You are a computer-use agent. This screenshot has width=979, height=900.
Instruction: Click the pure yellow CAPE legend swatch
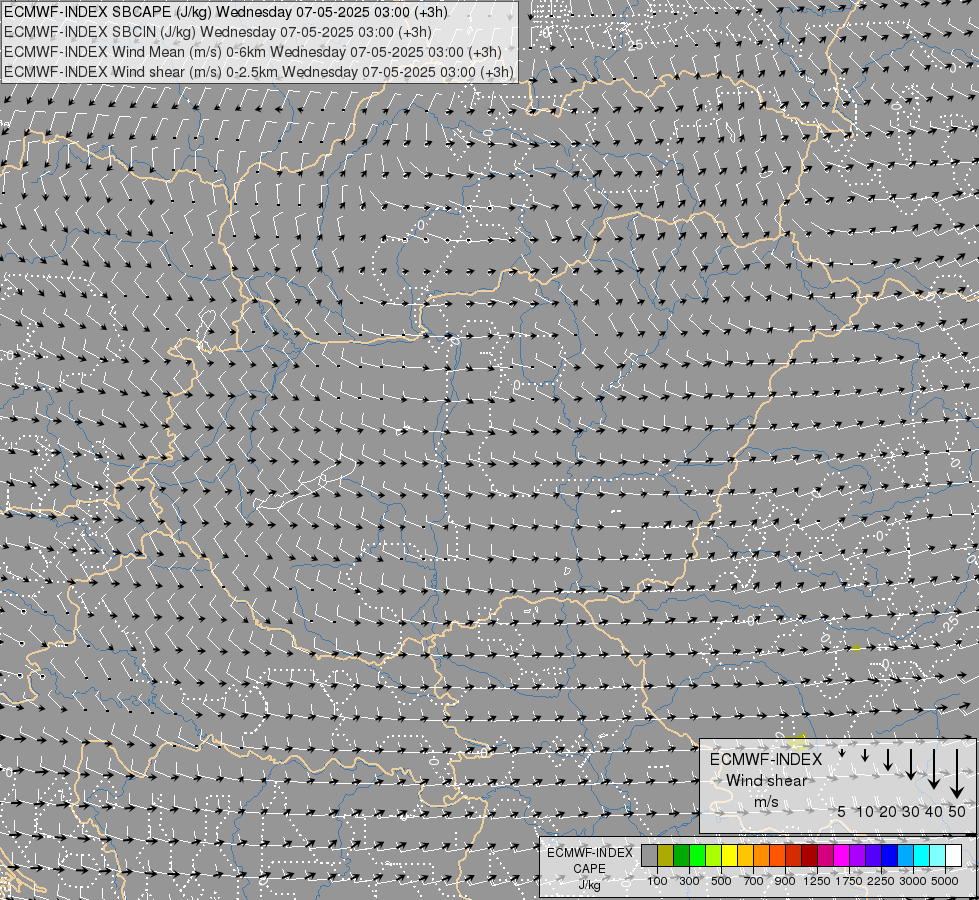[729, 855]
